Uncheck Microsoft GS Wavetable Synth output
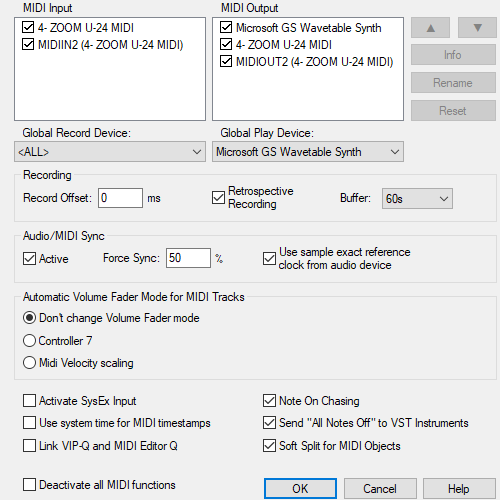 226,27
